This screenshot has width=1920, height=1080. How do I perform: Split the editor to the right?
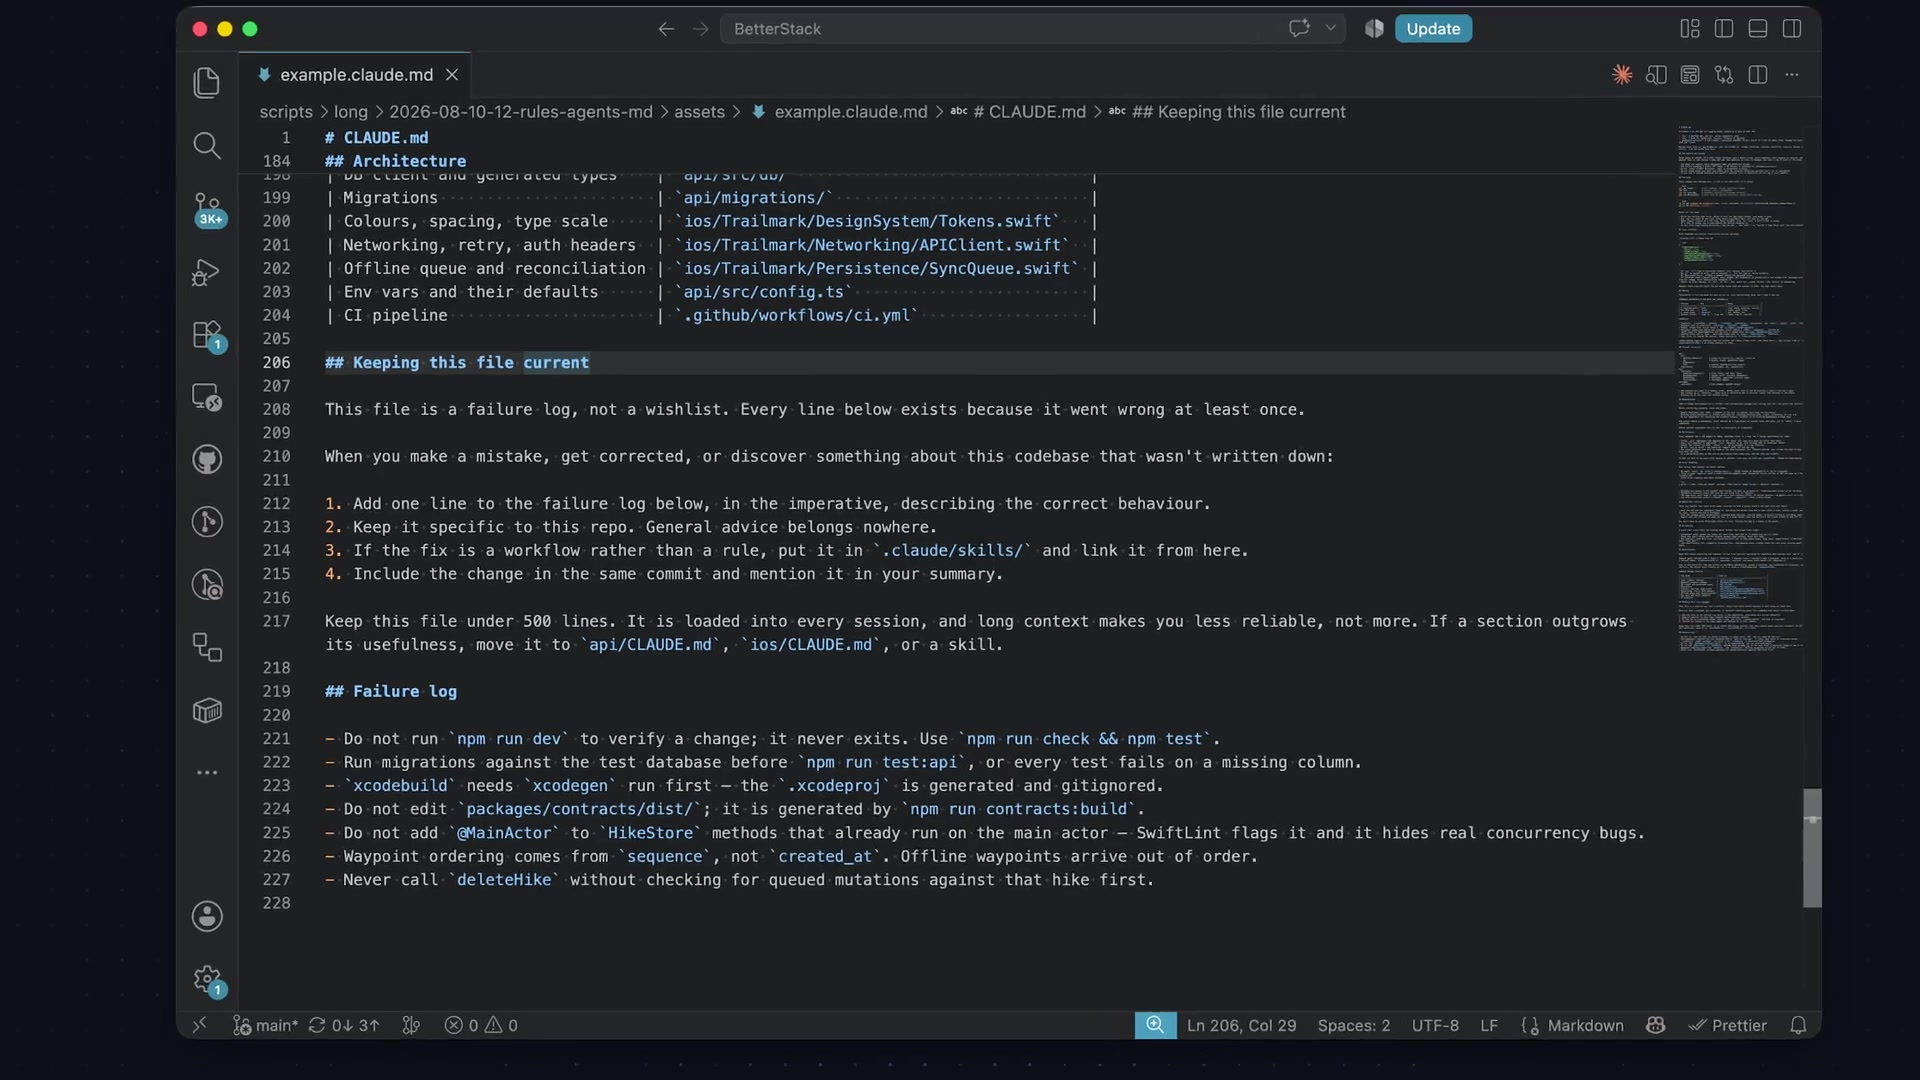coord(1758,75)
